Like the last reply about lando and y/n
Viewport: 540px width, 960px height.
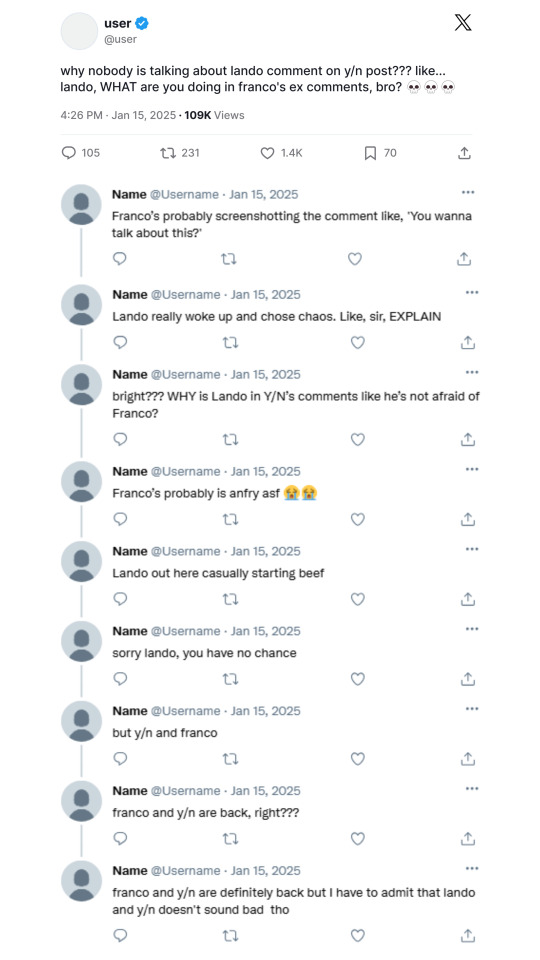tap(358, 935)
